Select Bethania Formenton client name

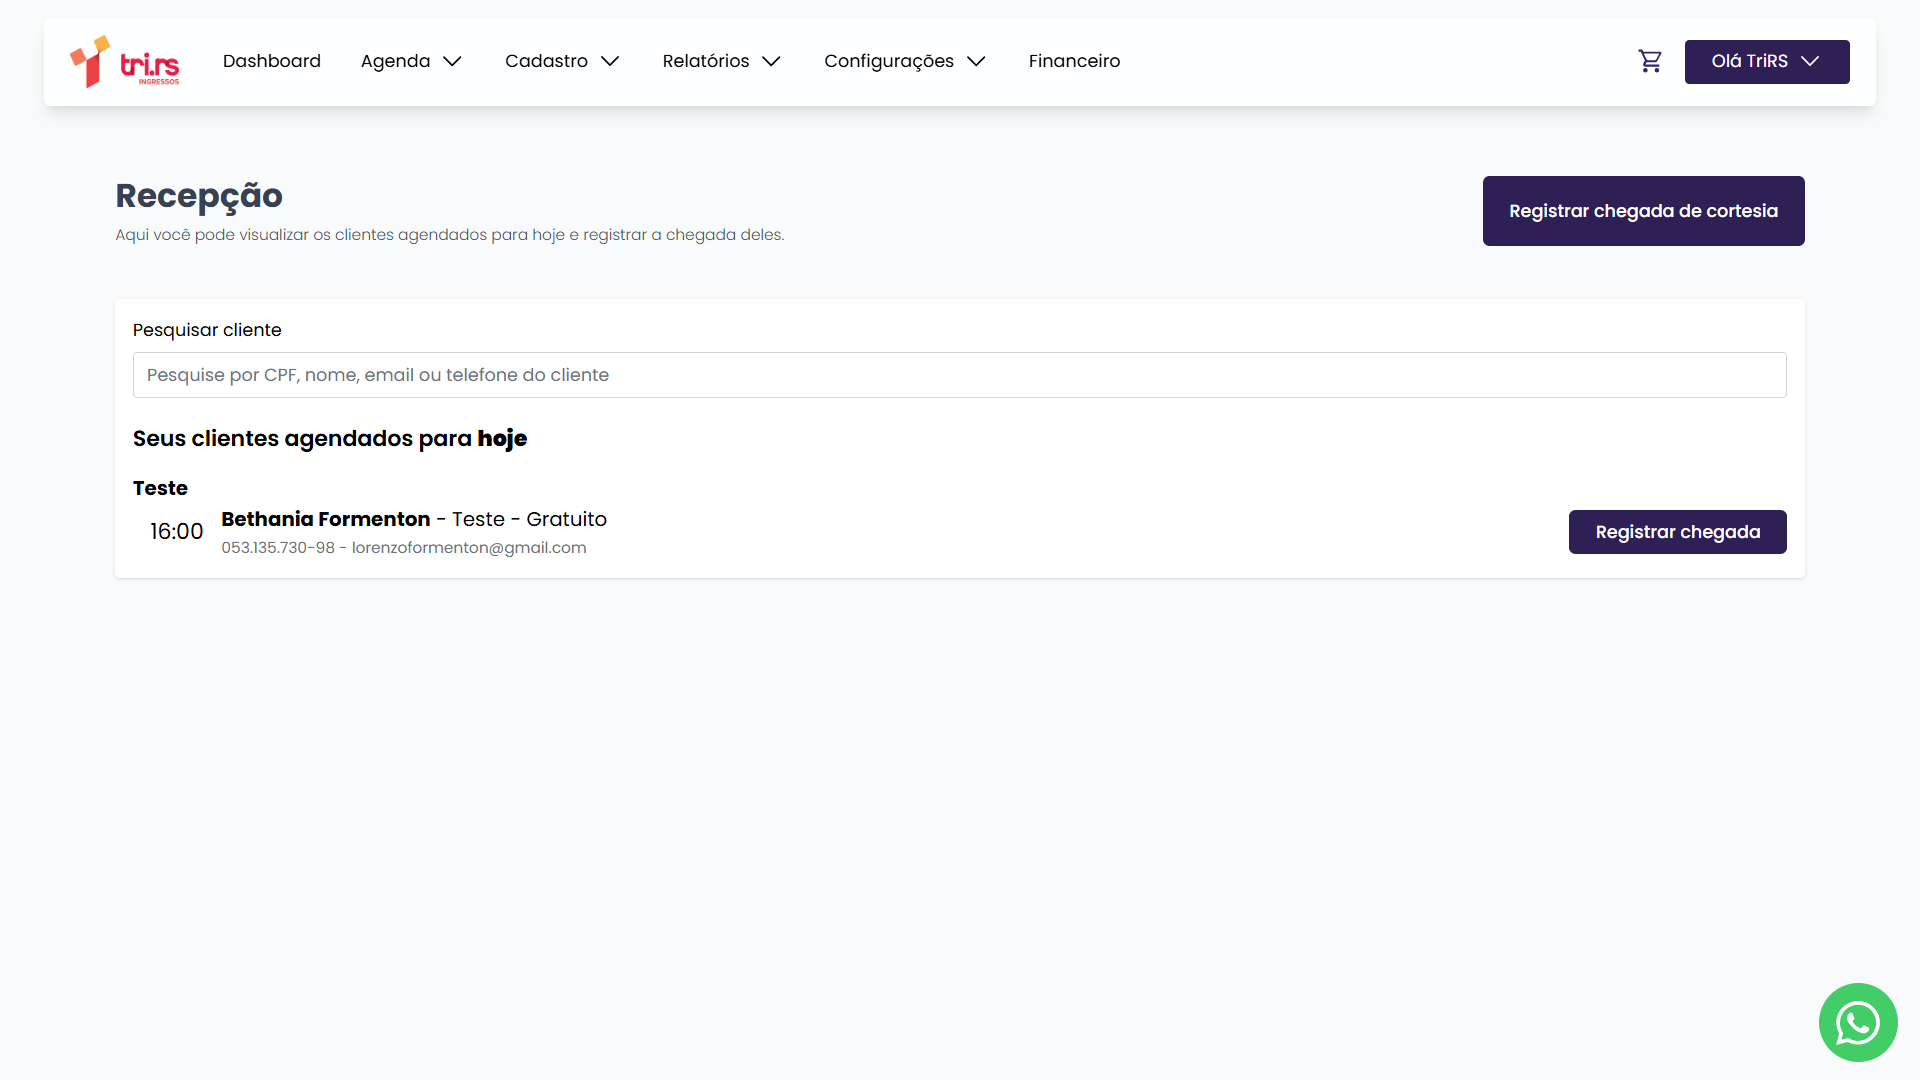click(x=326, y=519)
